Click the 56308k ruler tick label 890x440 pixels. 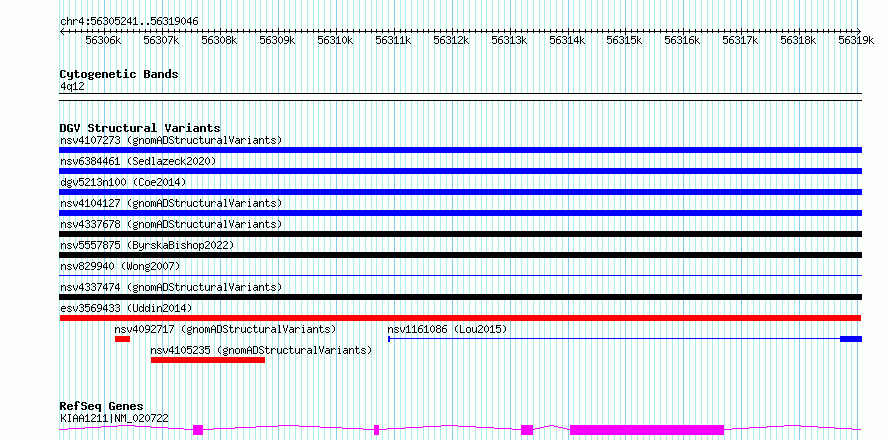click(x=219, y=40)
